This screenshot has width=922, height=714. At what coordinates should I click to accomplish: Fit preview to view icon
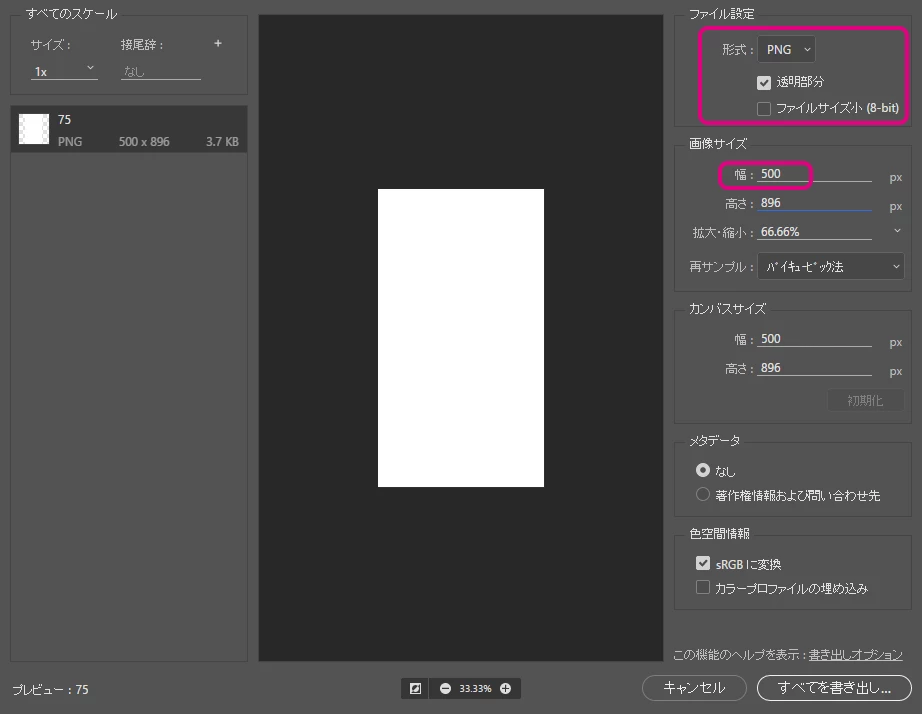click(x=415, y=688)
